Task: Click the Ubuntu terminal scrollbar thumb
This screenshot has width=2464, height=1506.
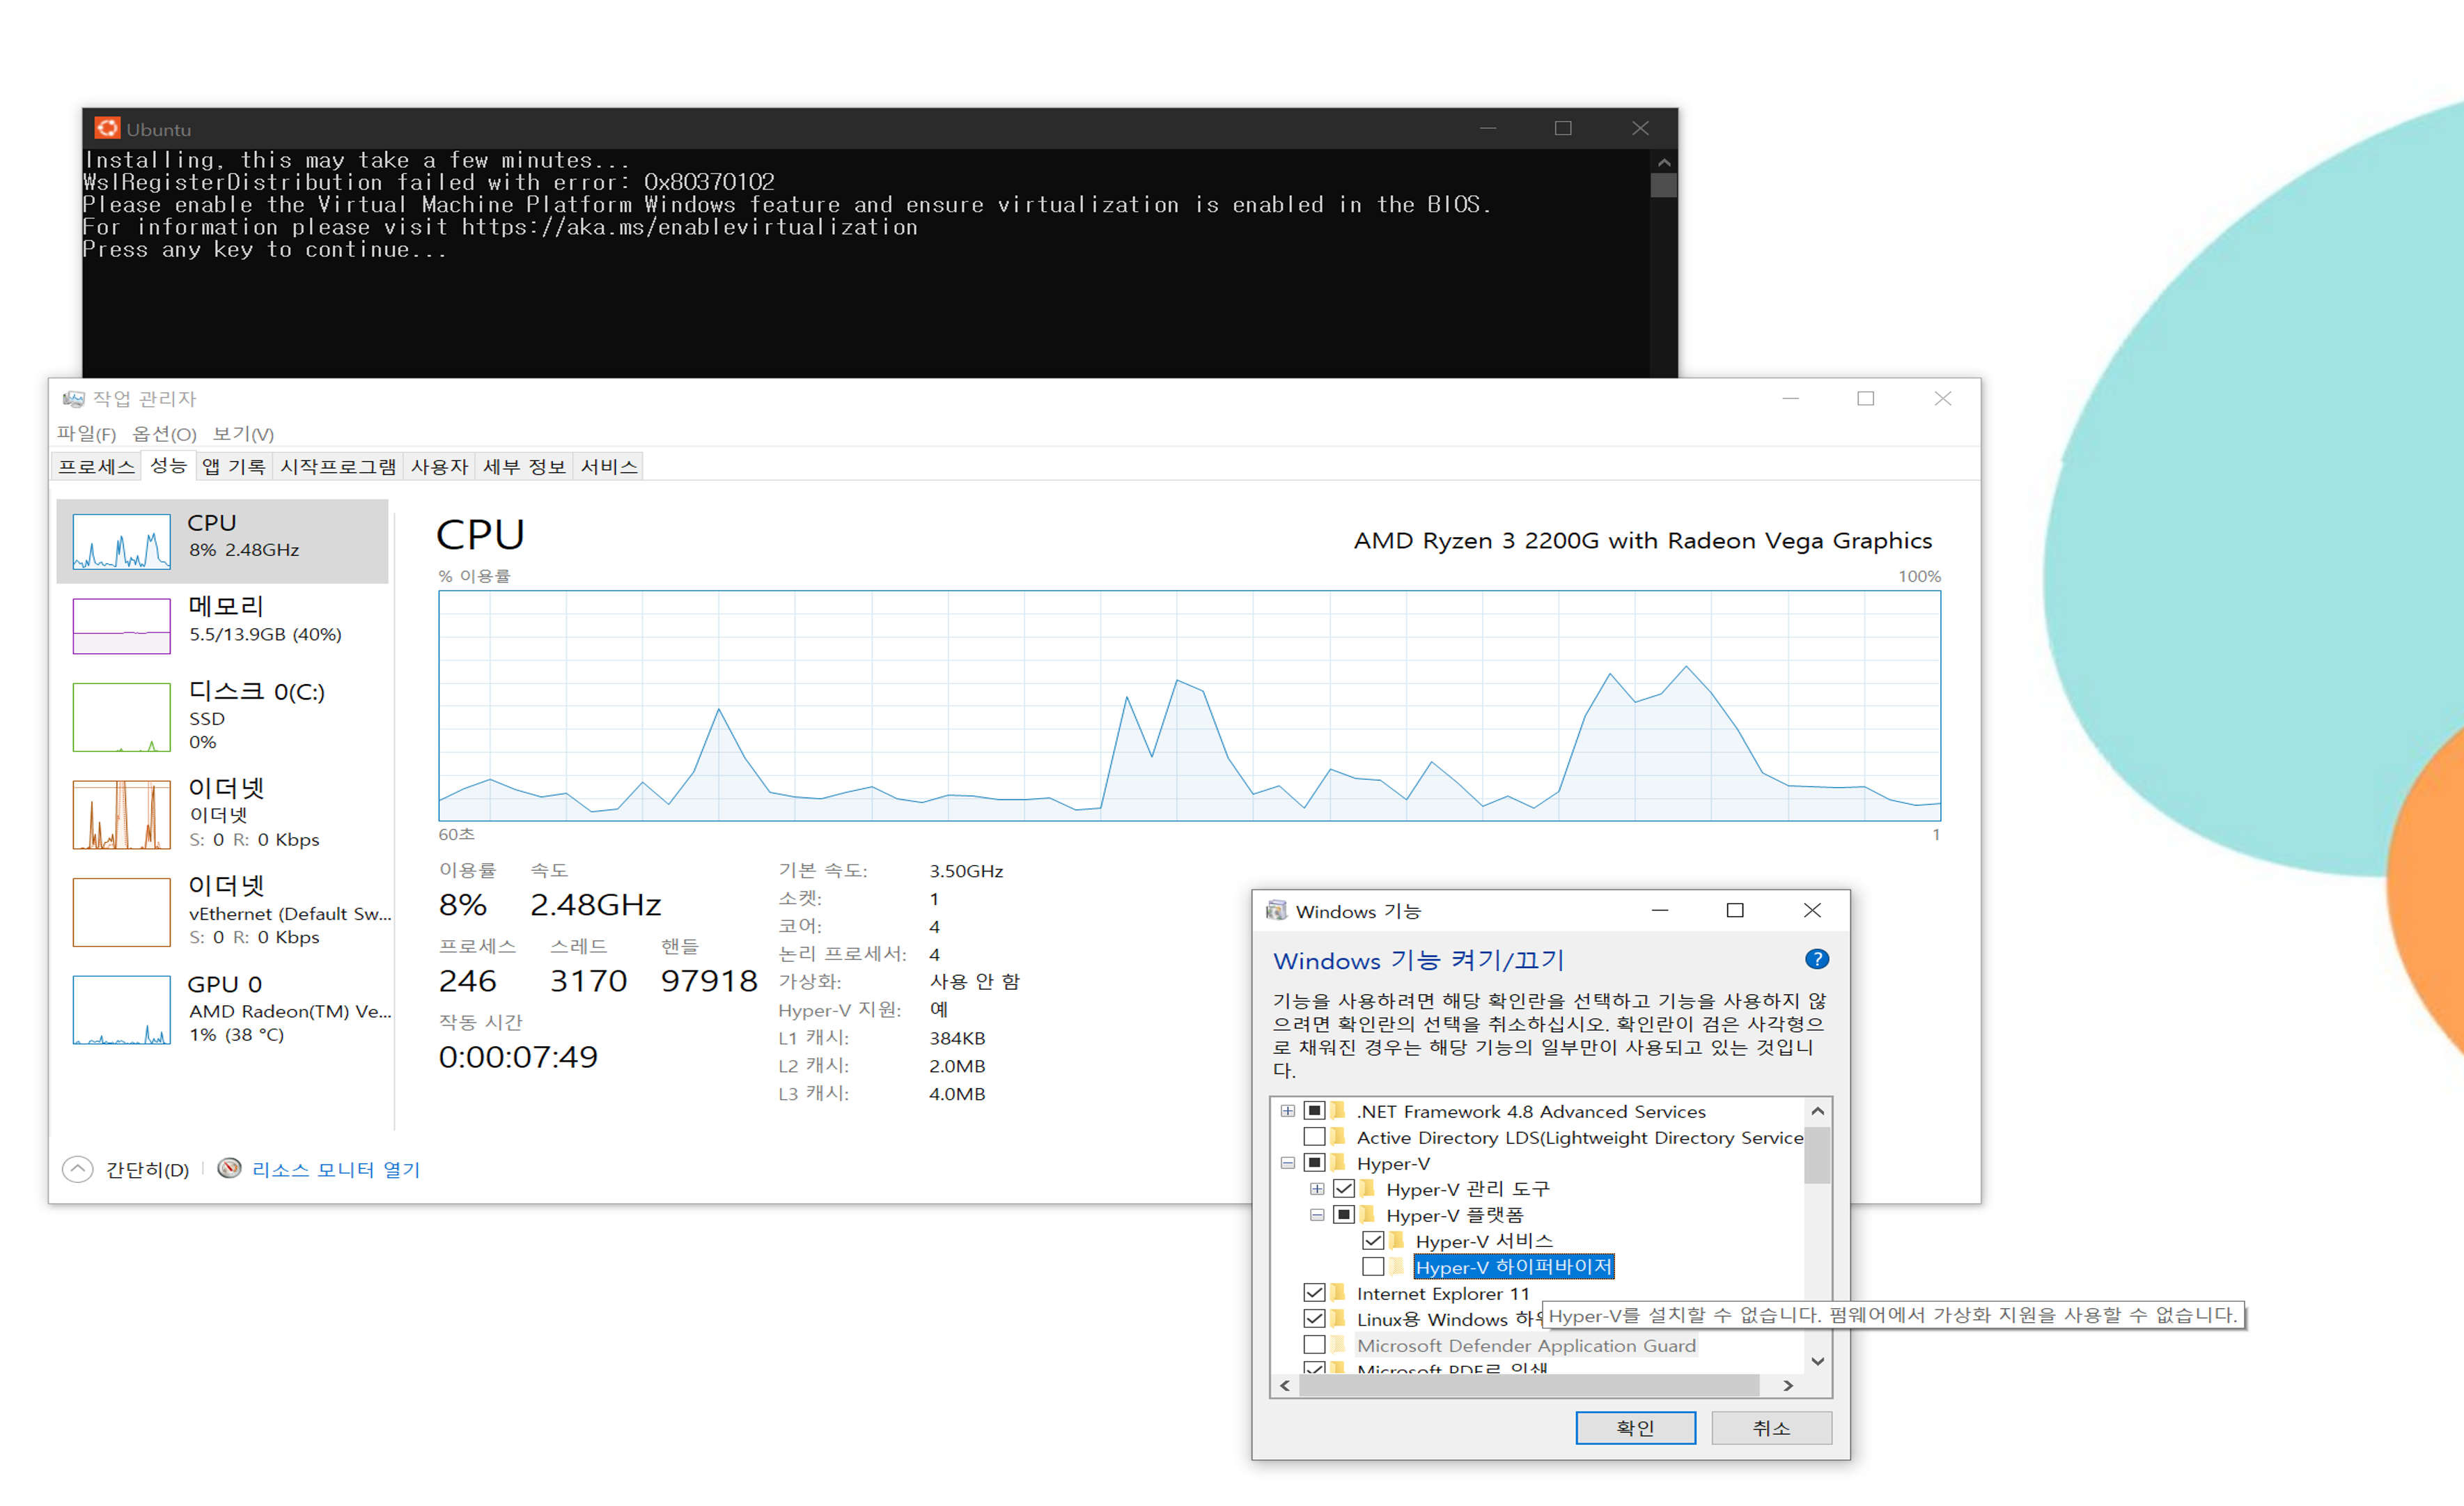Action: 1663,186
